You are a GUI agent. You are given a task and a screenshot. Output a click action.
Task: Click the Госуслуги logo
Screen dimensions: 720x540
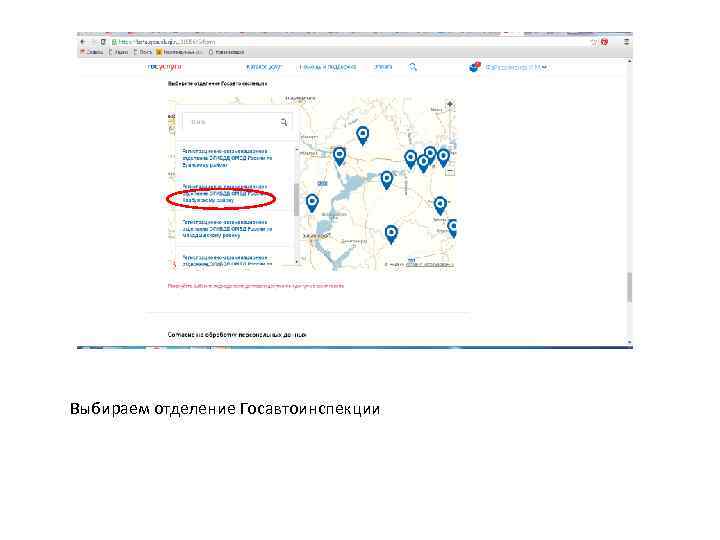tap(164, 67)
